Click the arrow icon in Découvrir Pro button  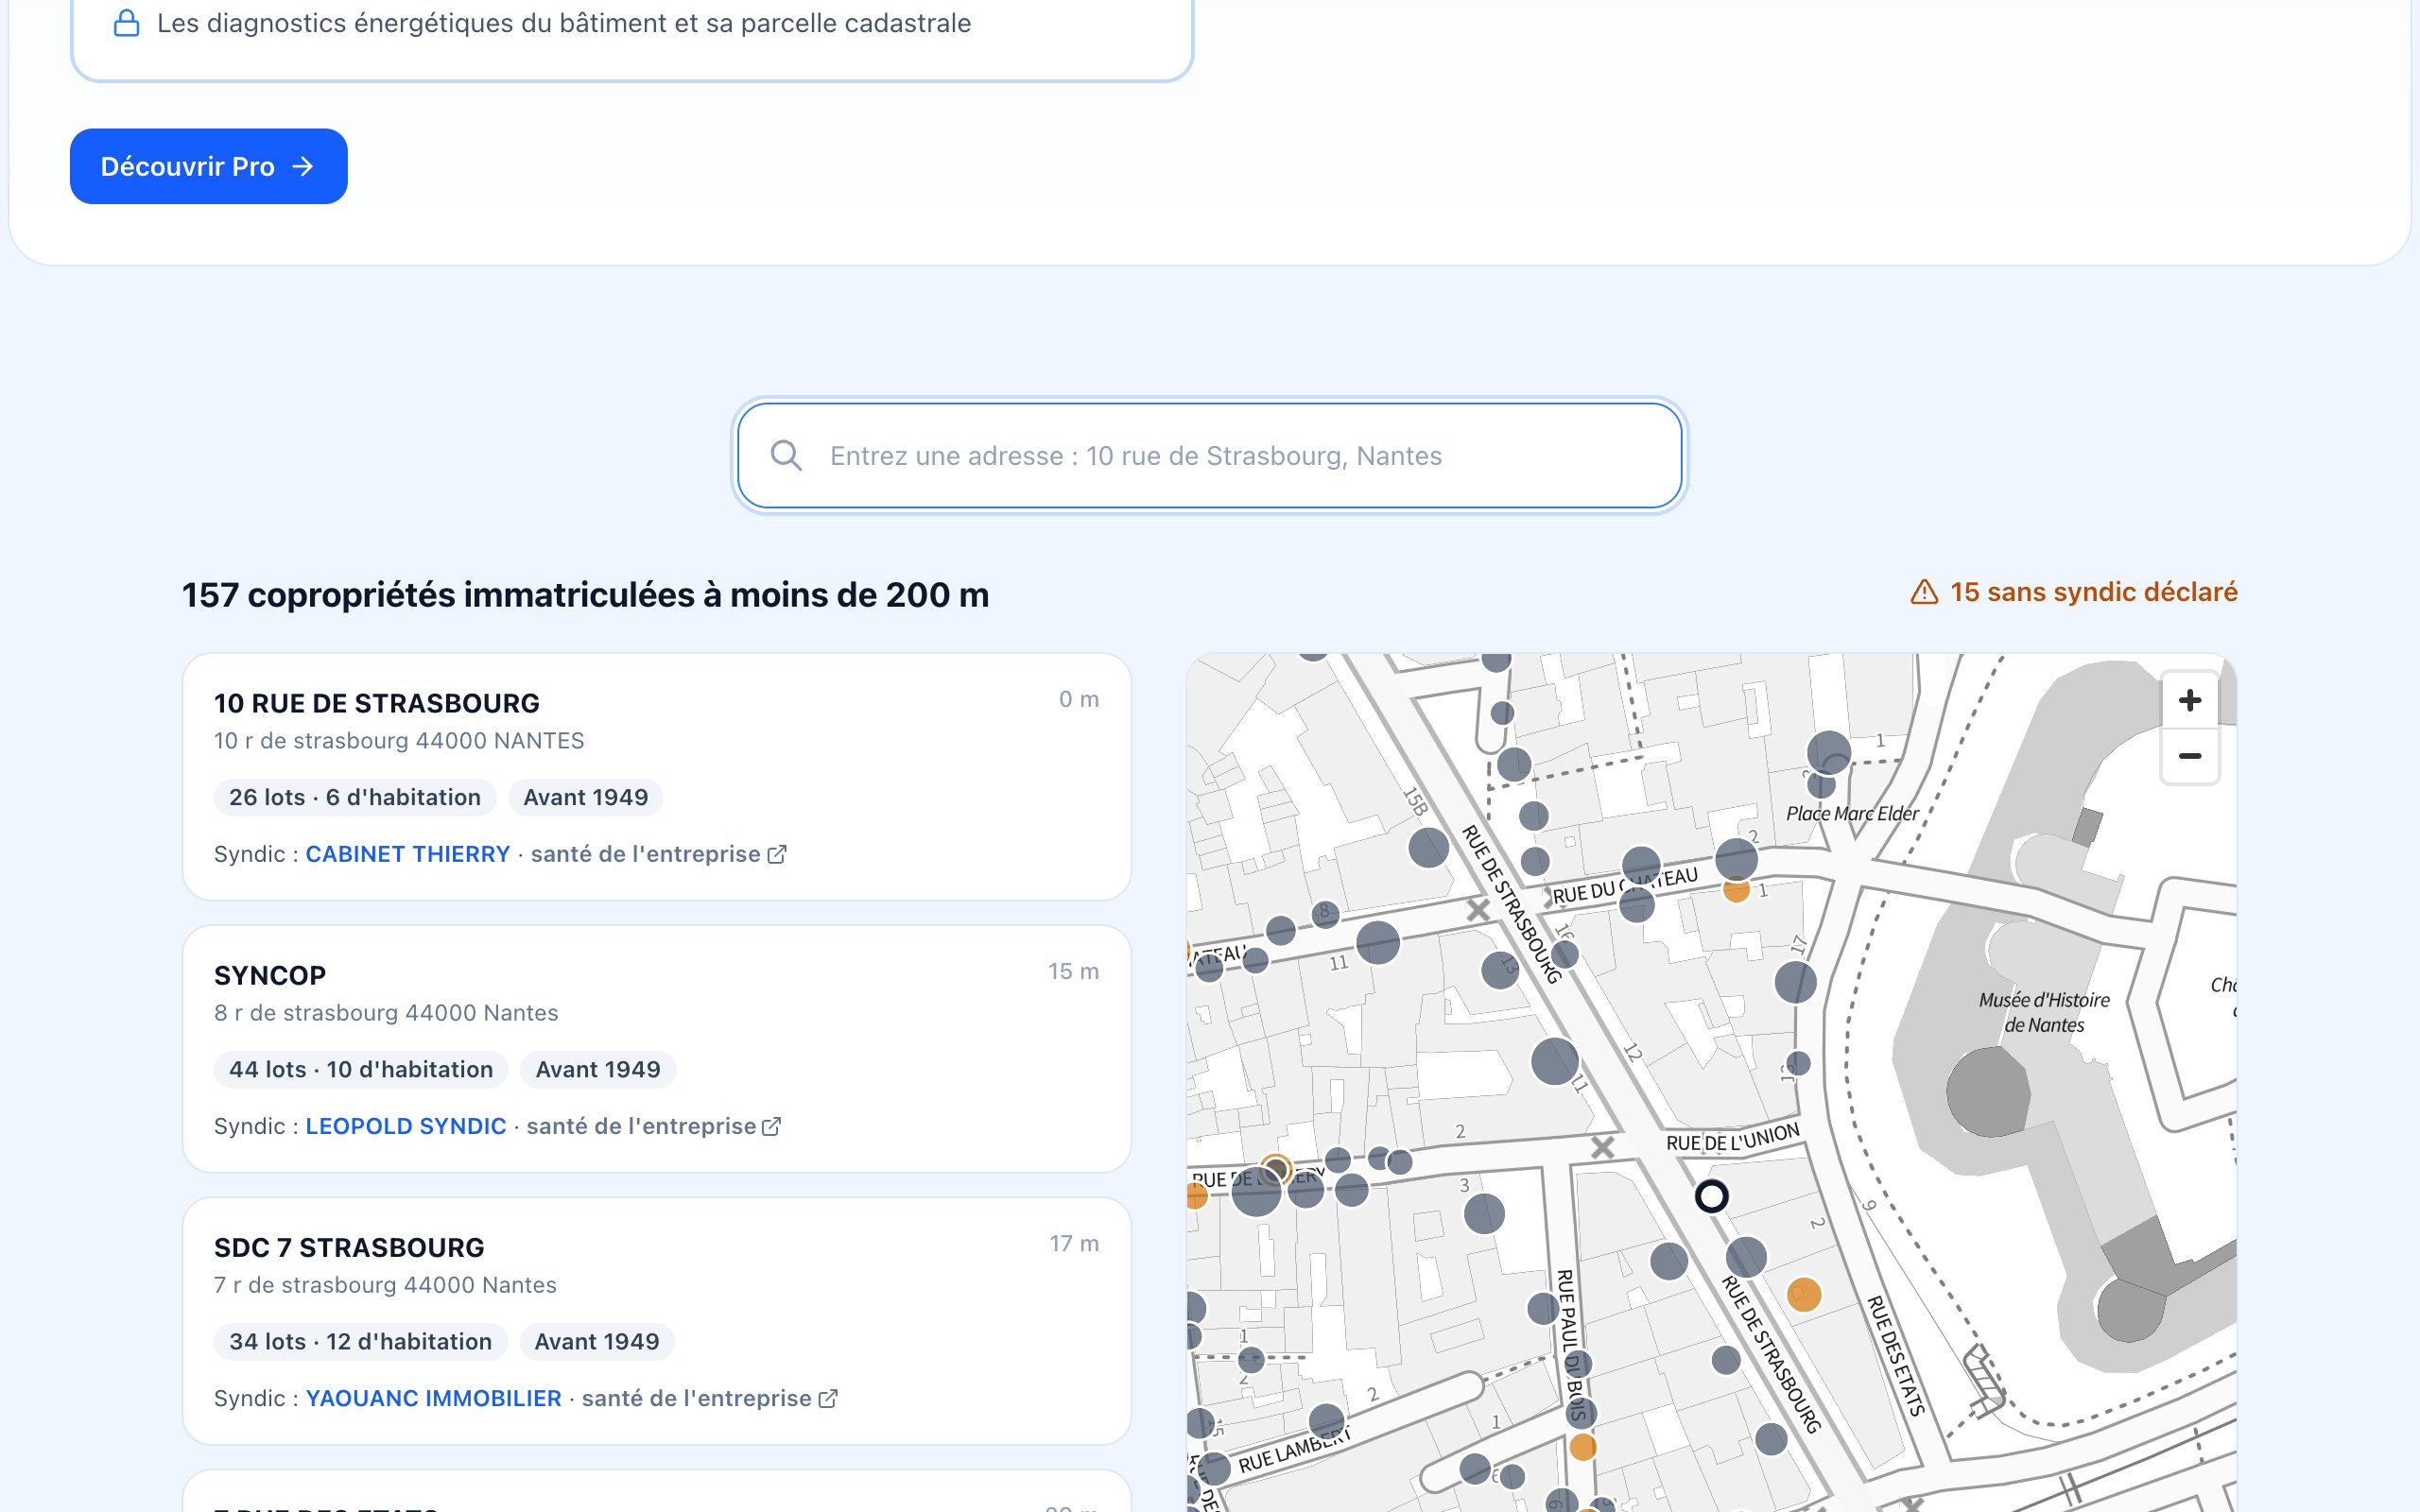(x=303, y=166)
